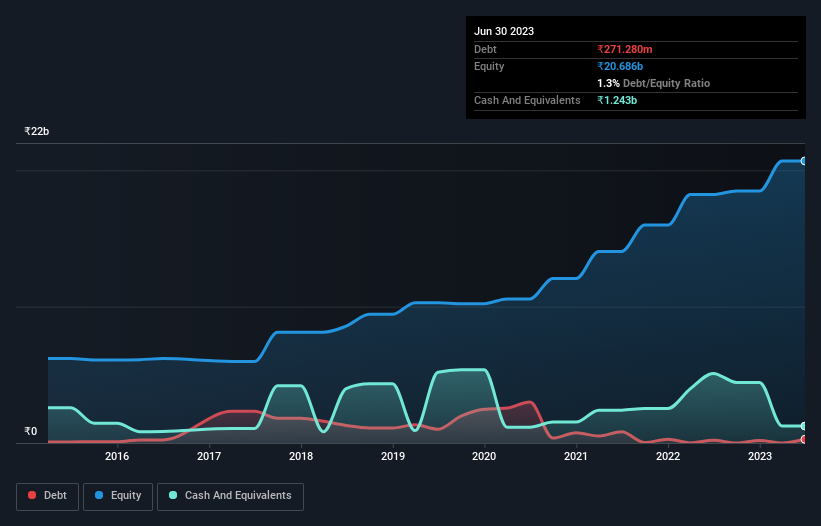
Task: Toggle the Equity series legend button
Action: click(x=118, y=496)
